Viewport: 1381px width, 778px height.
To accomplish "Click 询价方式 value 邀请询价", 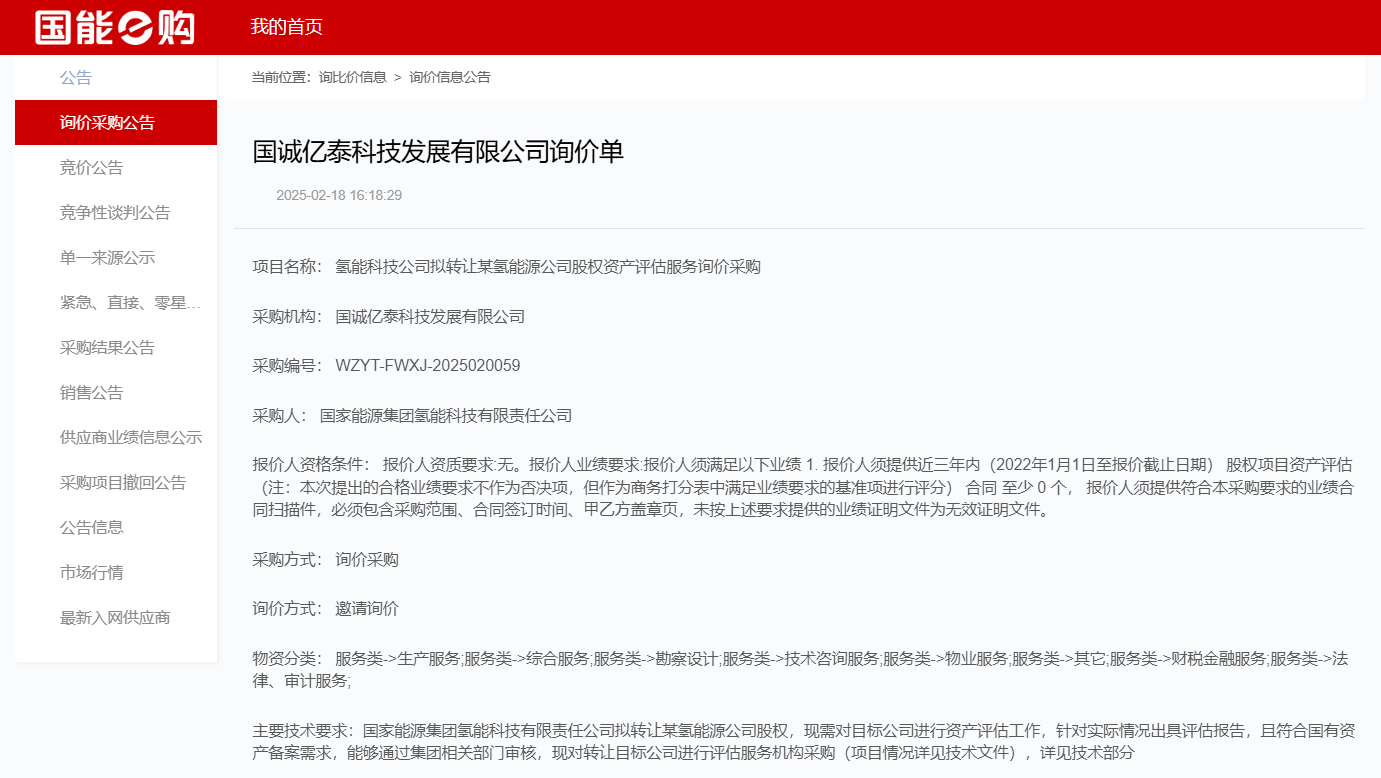I will (367, 609).
